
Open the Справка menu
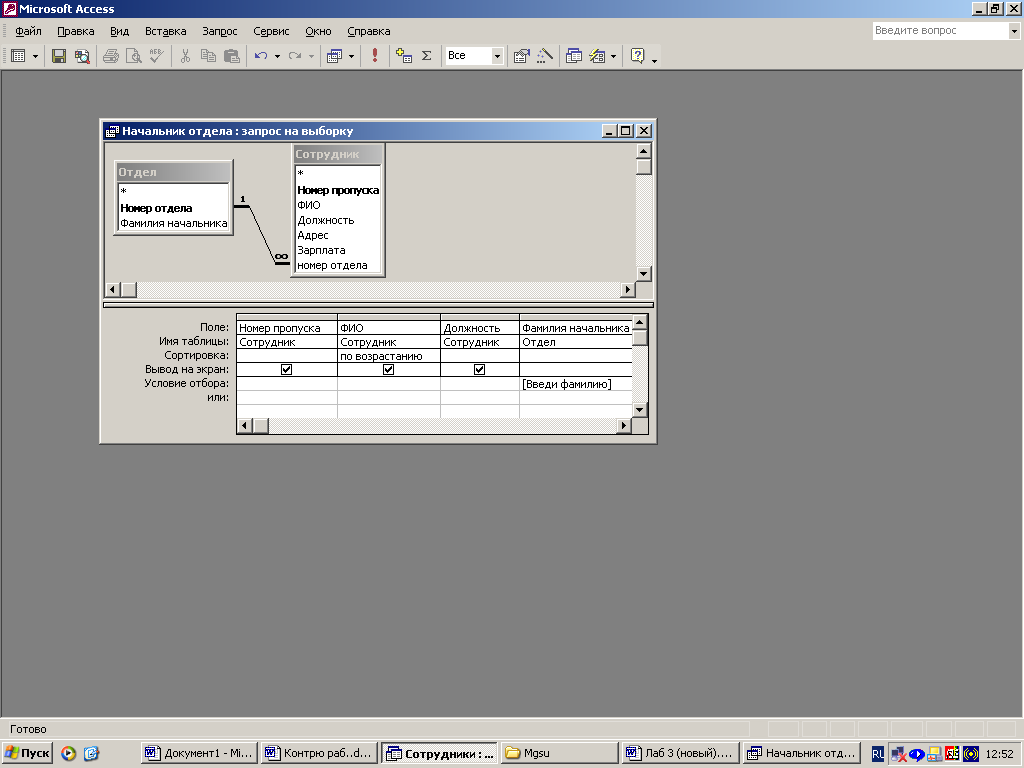tap(368, 31)
